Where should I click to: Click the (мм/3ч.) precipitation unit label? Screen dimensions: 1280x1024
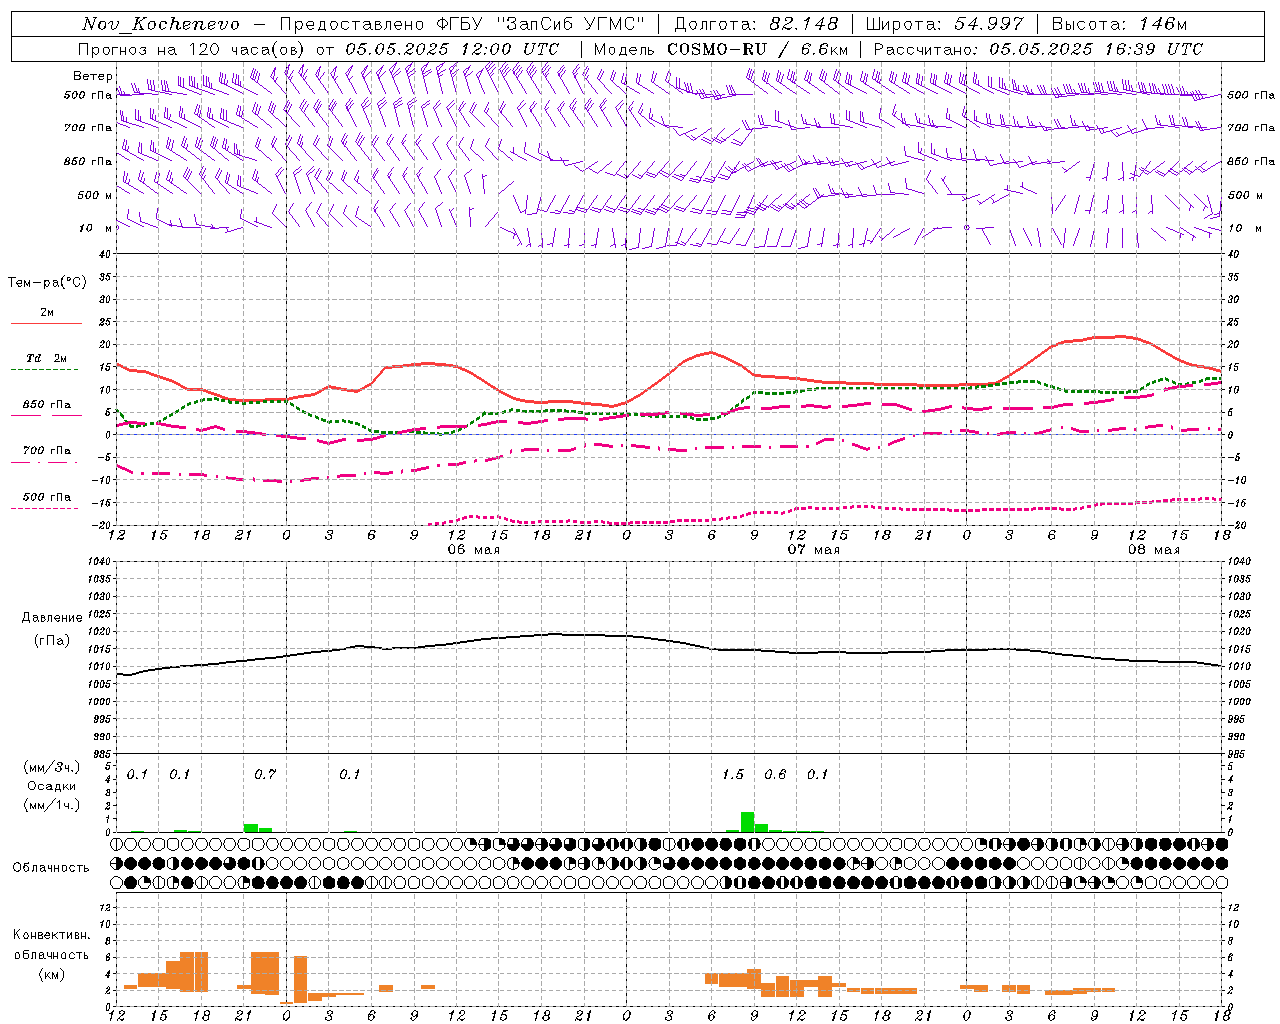click(51, 767)
